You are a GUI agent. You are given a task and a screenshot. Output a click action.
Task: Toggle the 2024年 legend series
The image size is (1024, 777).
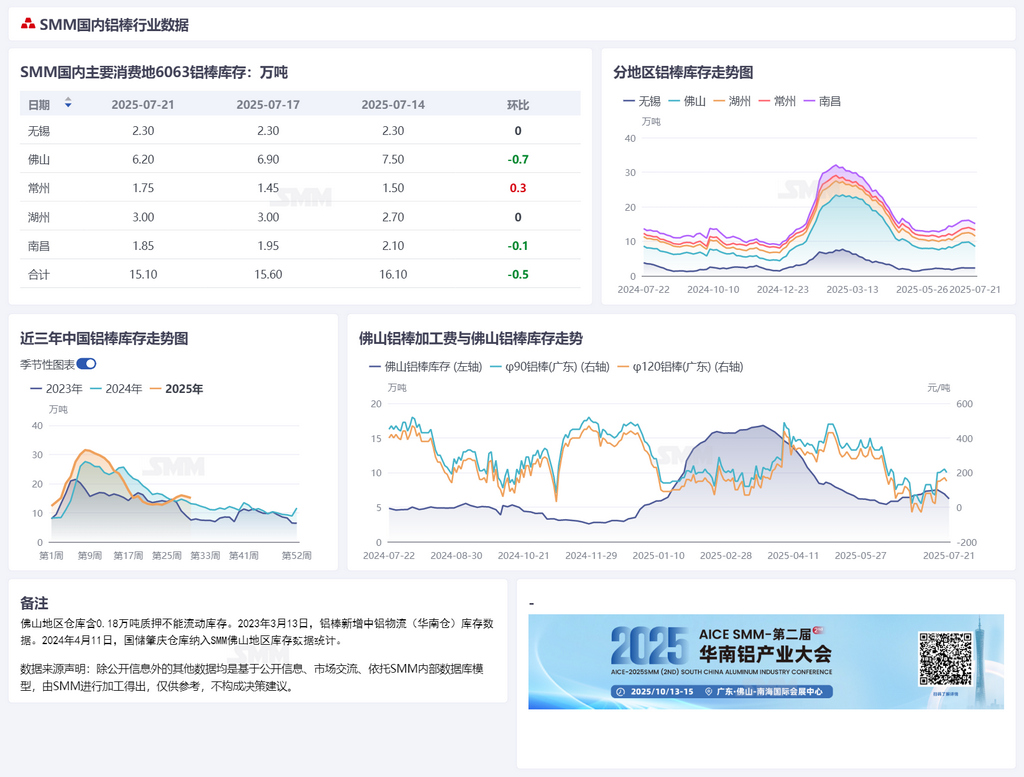click(x=116, y=388)
